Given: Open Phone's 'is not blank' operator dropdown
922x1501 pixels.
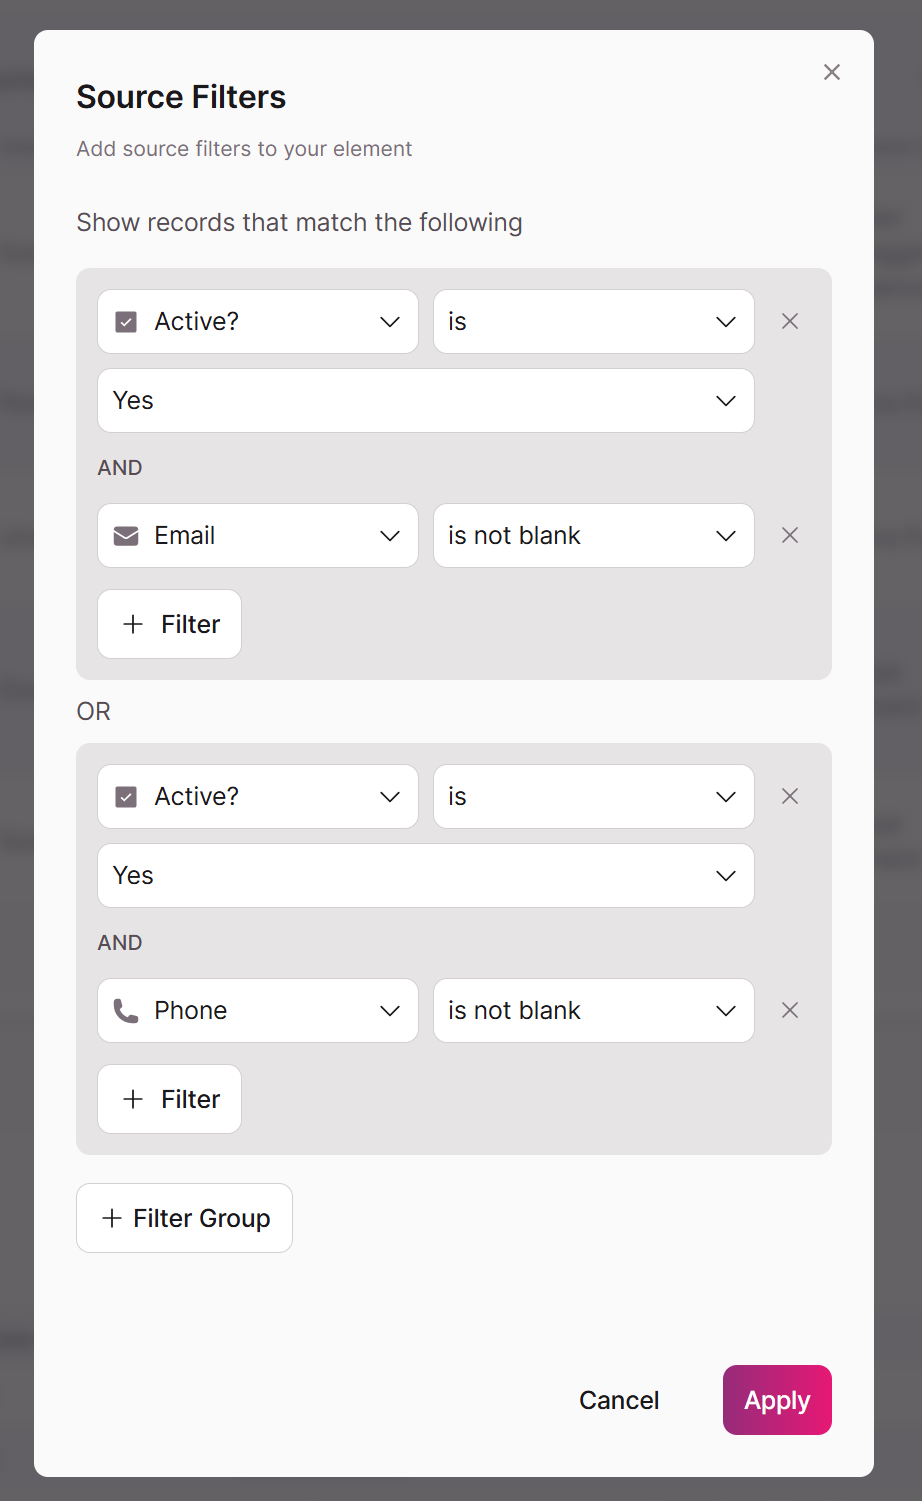Looking at the screenshot, I should pos(594,1011).
